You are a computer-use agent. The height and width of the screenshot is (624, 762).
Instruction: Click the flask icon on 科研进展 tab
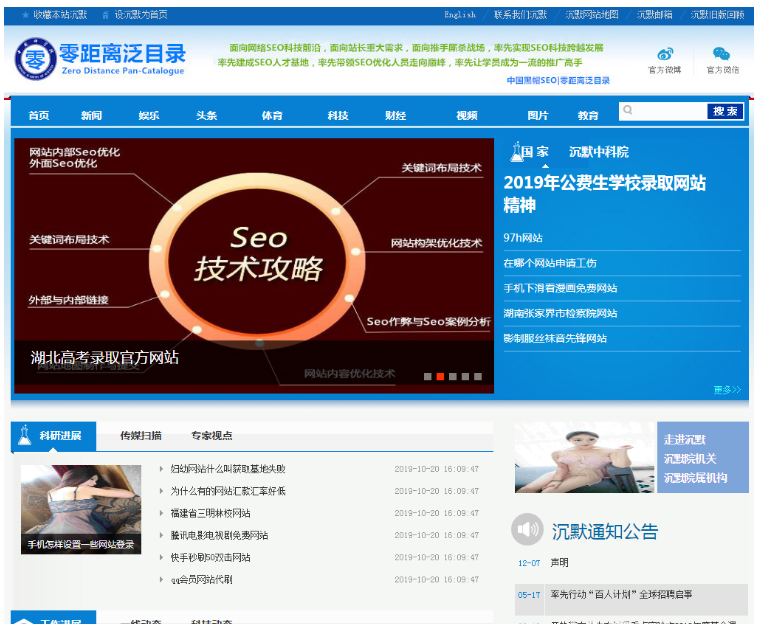pyautogui.click(x=25, y=435)
